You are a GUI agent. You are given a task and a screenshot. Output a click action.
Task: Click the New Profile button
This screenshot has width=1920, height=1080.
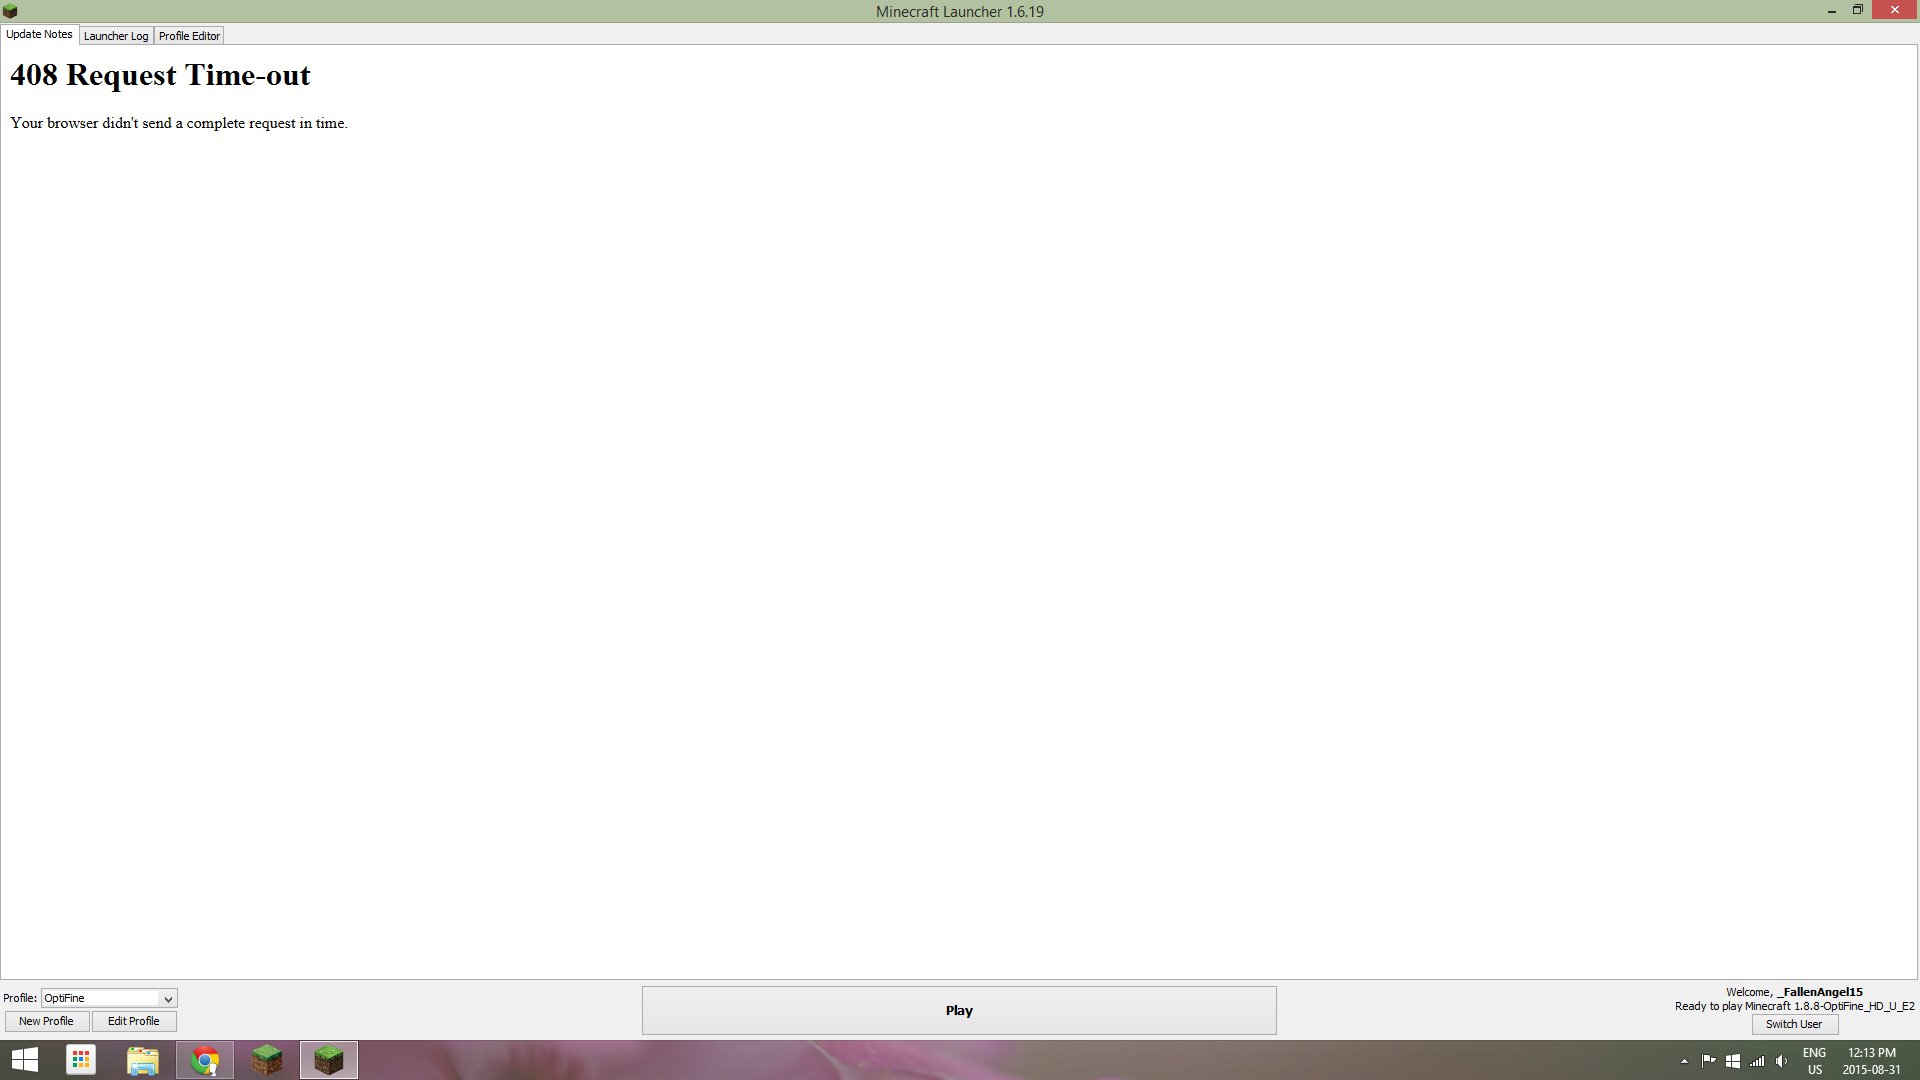pos(46,1021)
